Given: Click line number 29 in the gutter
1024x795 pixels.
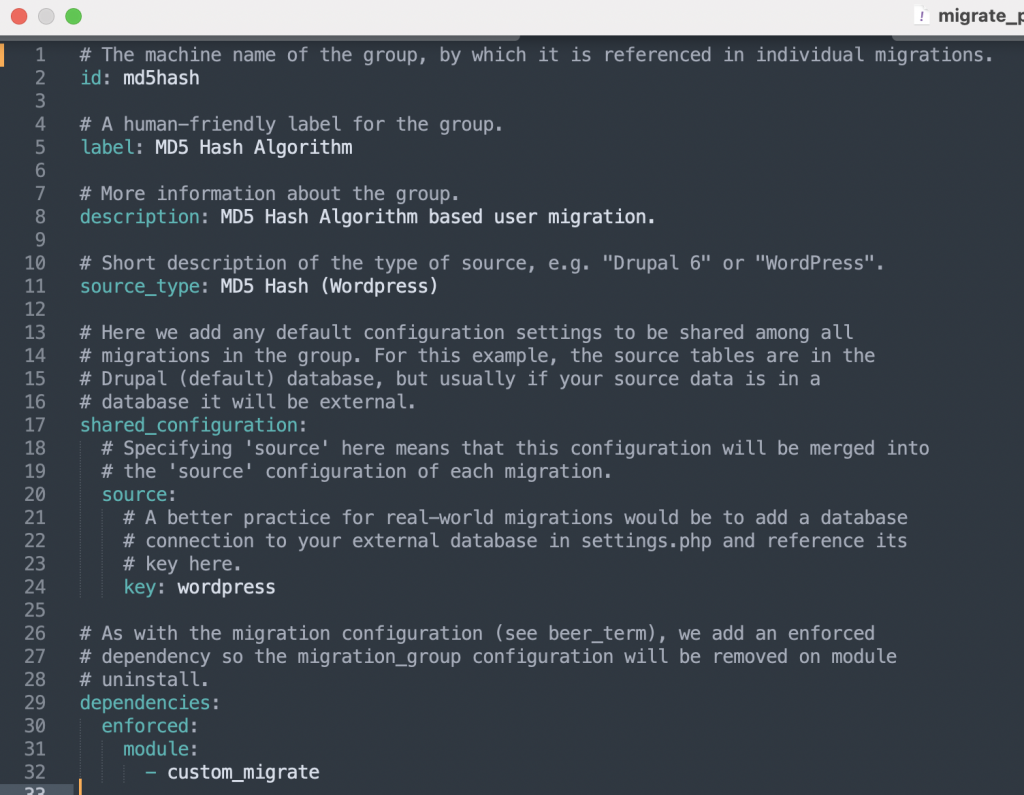Looking at the screenshot, I should [x=35, y=703].
